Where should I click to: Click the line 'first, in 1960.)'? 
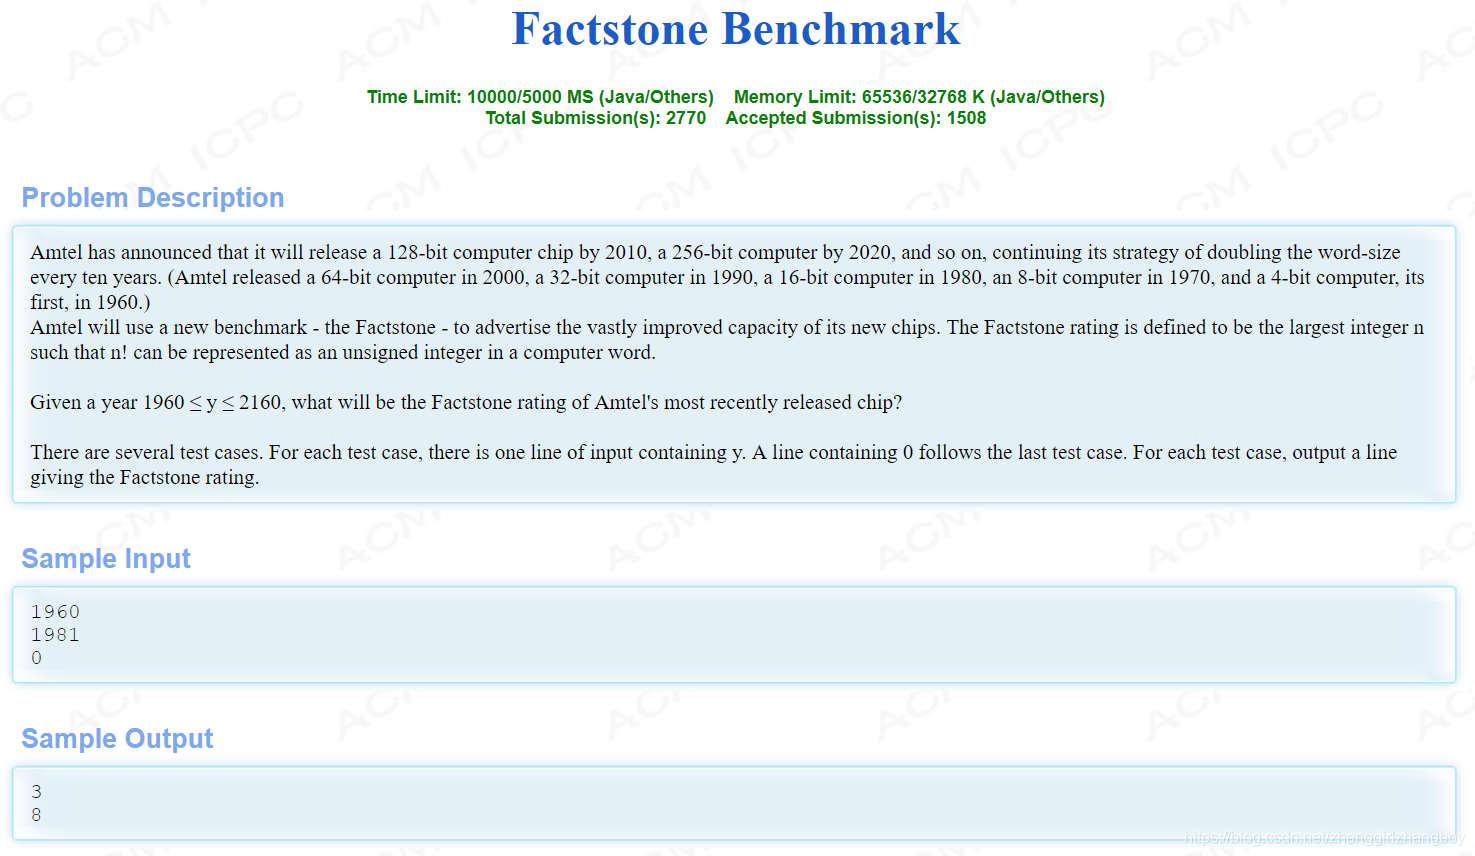pos(90,302)
